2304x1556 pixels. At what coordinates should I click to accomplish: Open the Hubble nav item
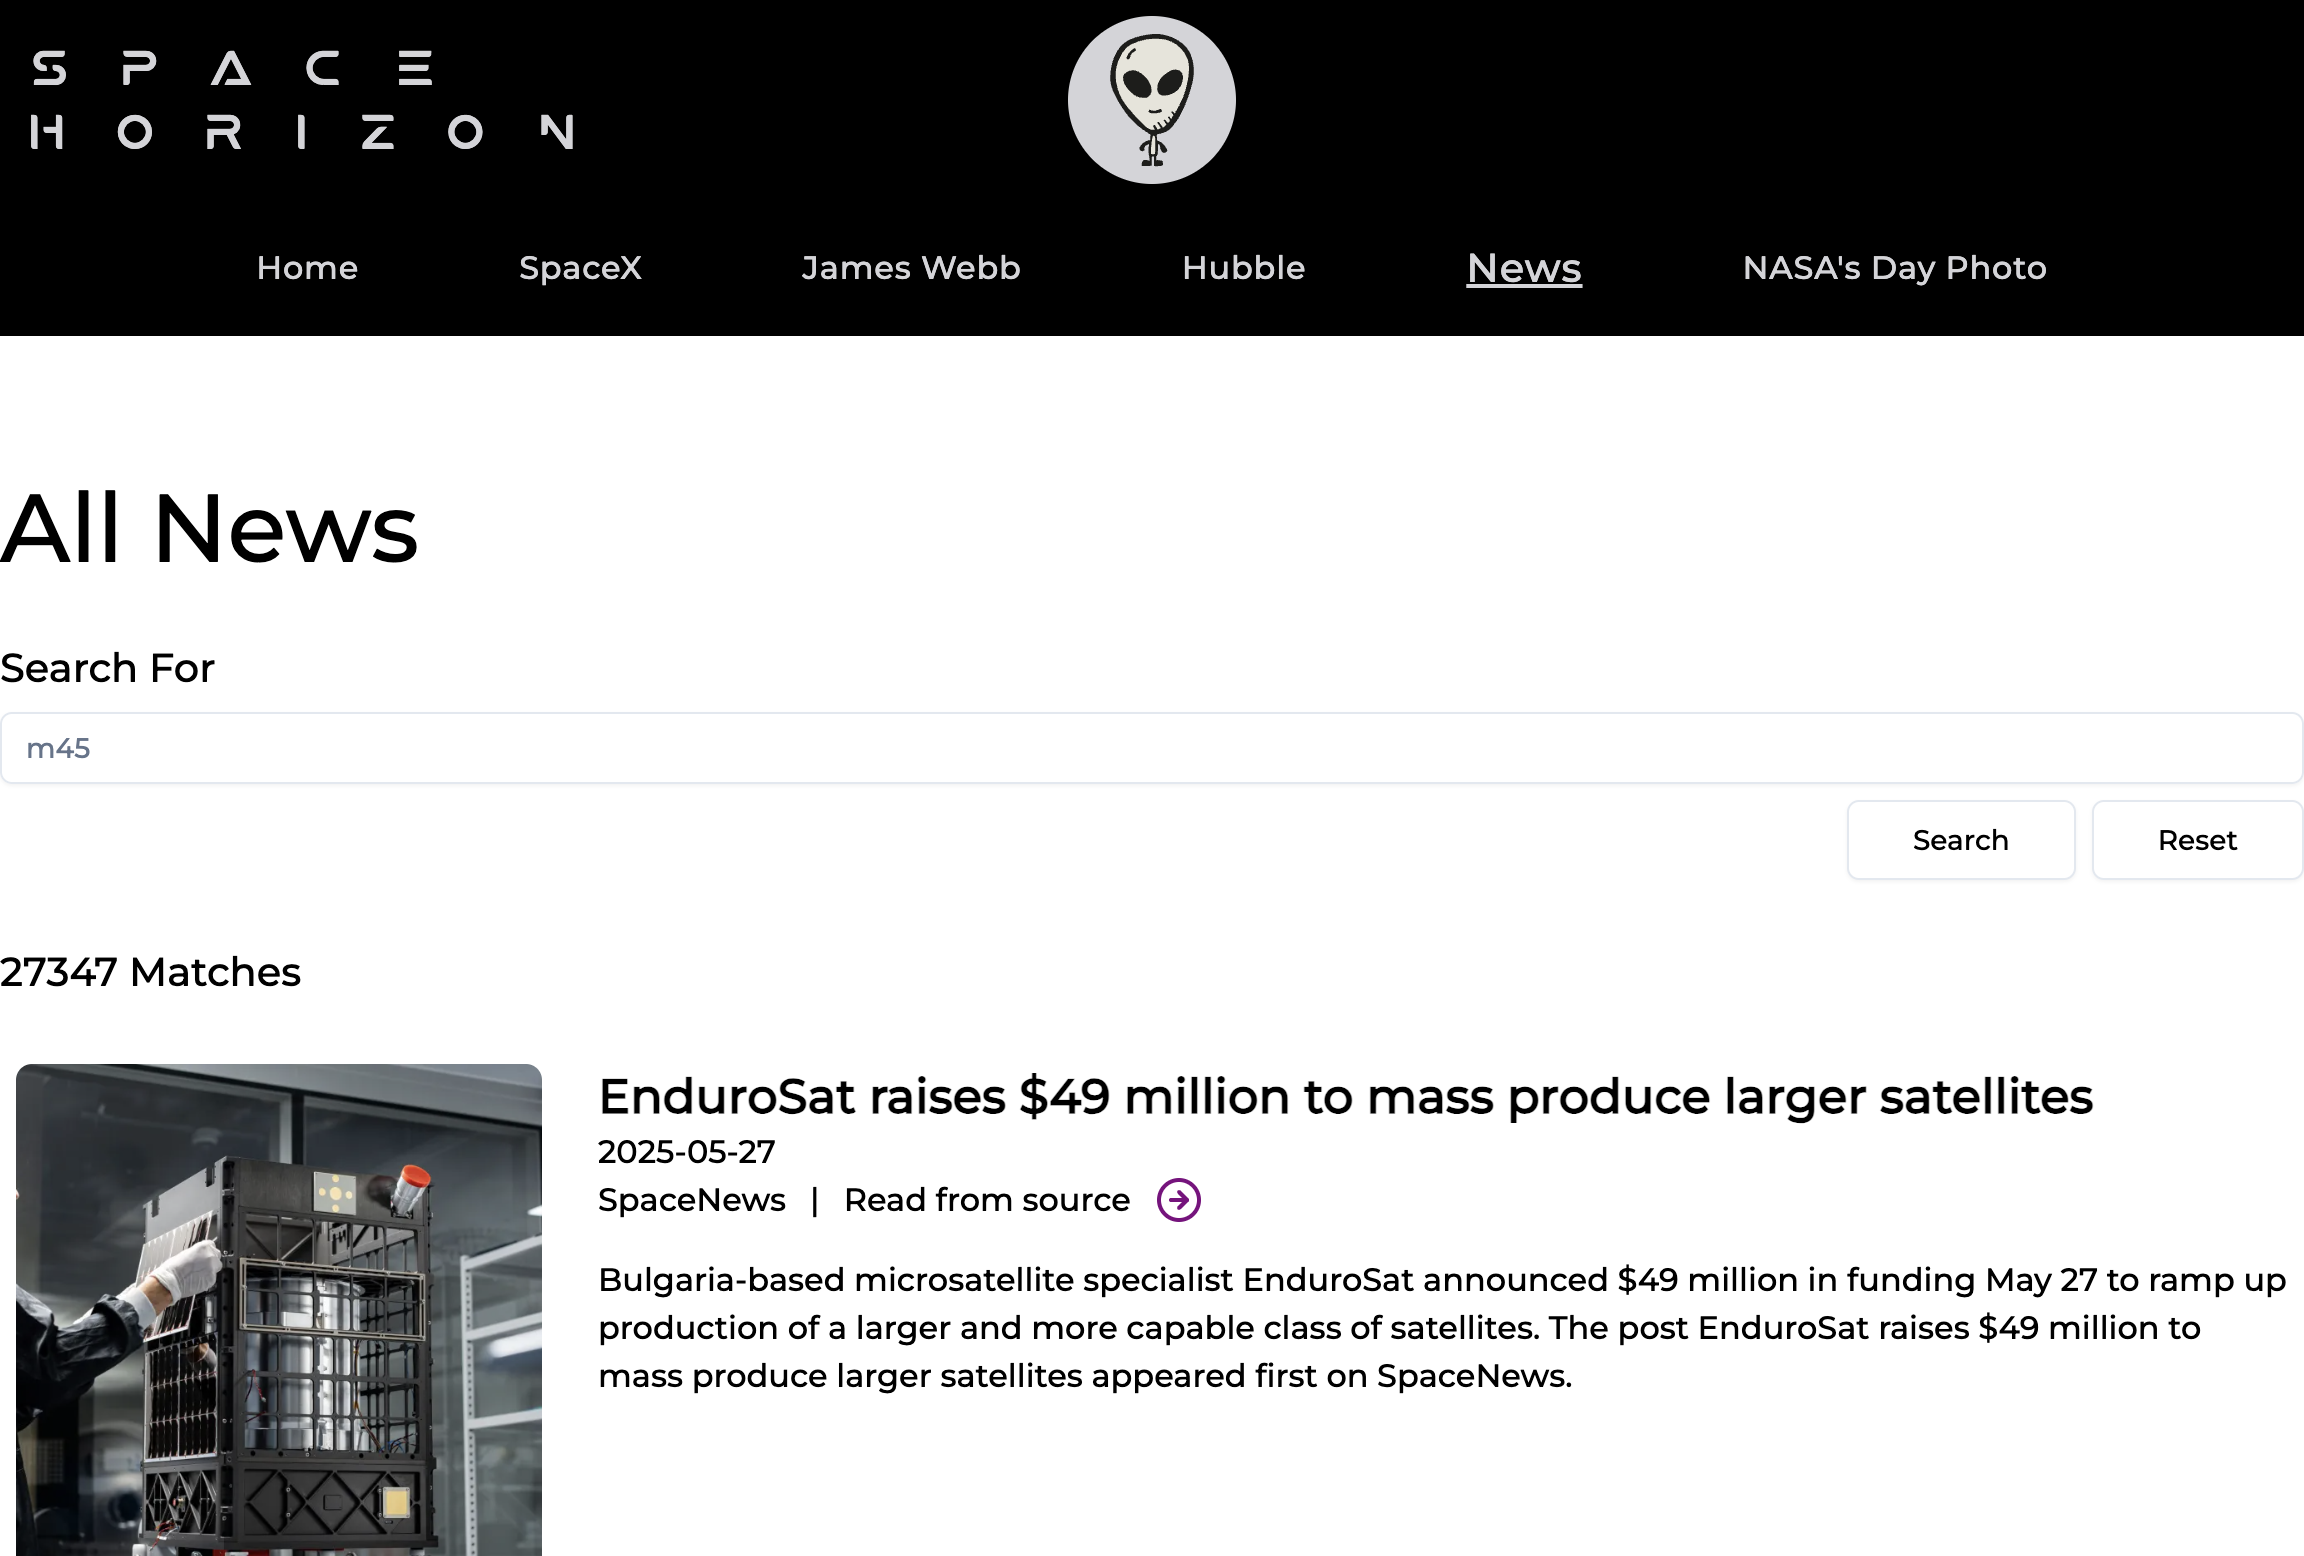(x=1243, y=268)
